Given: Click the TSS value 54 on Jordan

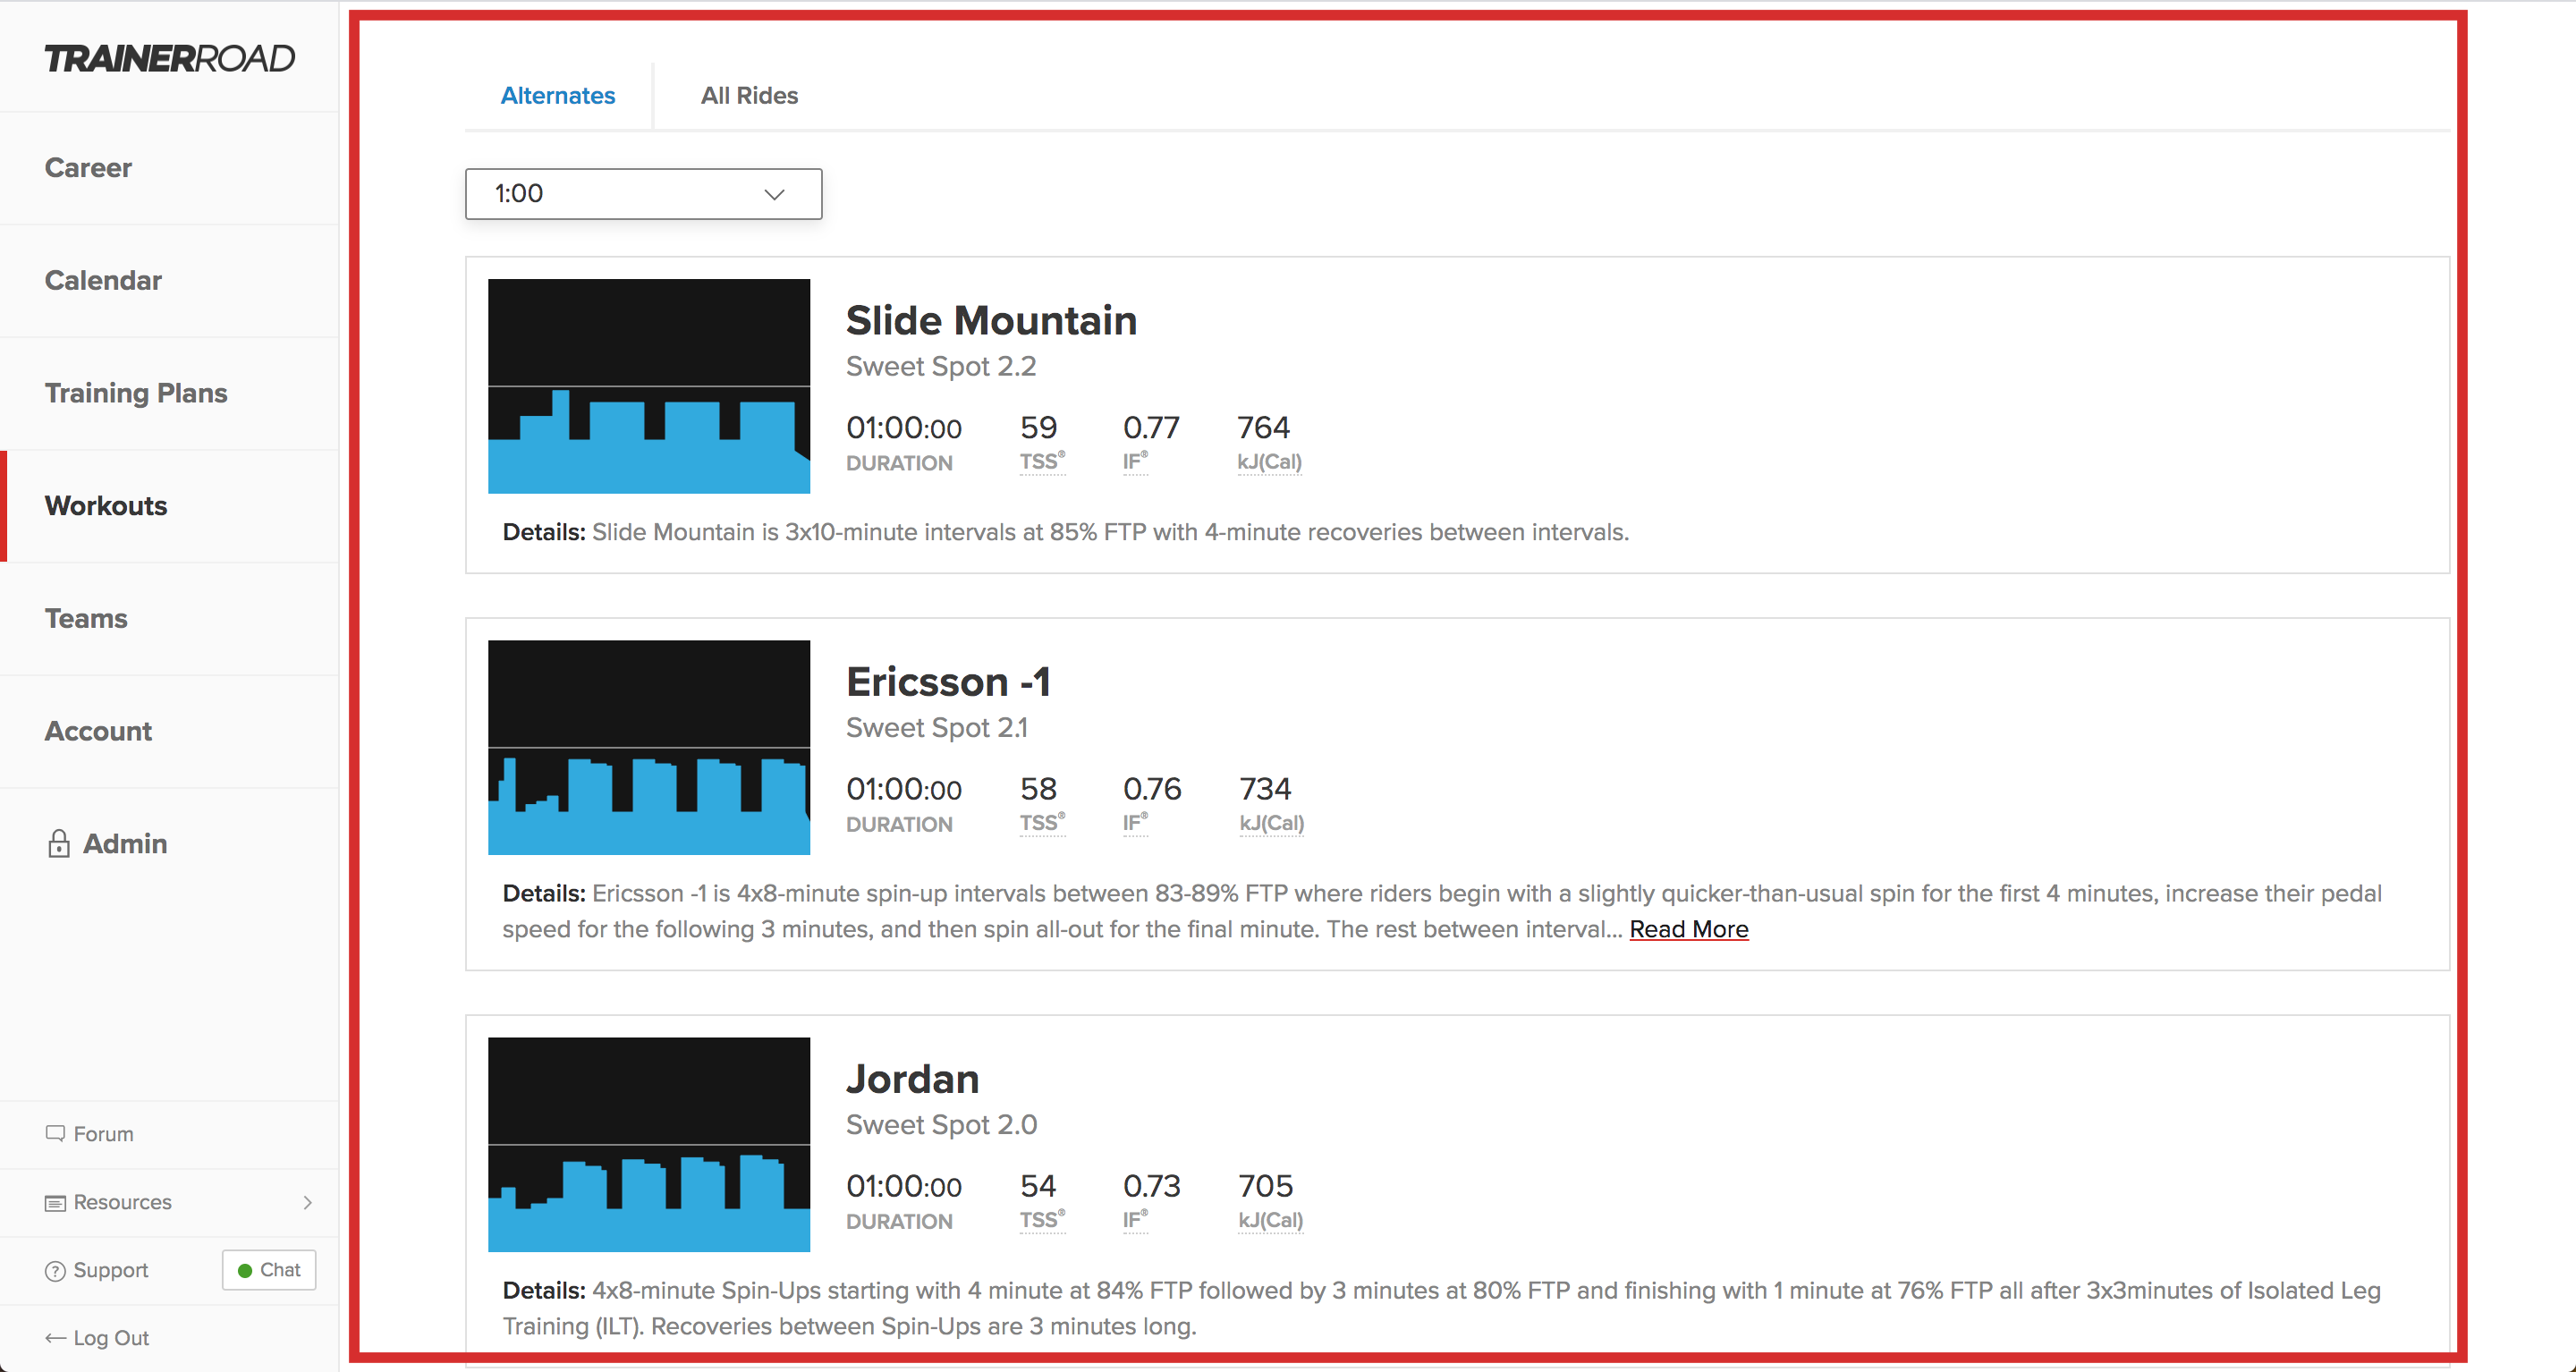Looking at the screenshot, I should (x=1038, y=1185).
